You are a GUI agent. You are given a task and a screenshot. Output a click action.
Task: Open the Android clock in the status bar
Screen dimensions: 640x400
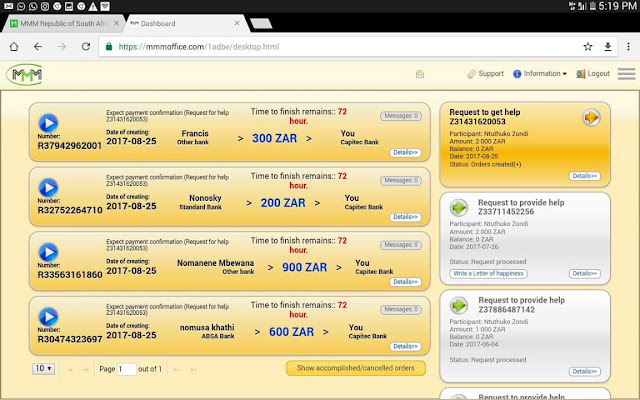[618, 6]
